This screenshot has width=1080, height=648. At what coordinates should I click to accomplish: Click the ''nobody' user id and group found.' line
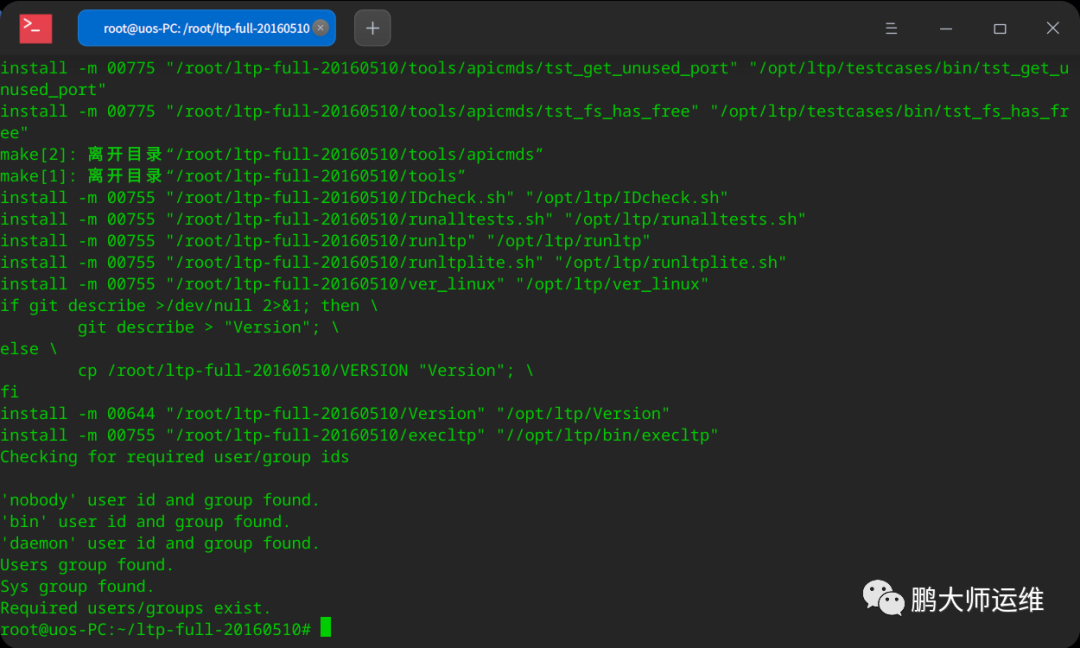coord(160,500)
